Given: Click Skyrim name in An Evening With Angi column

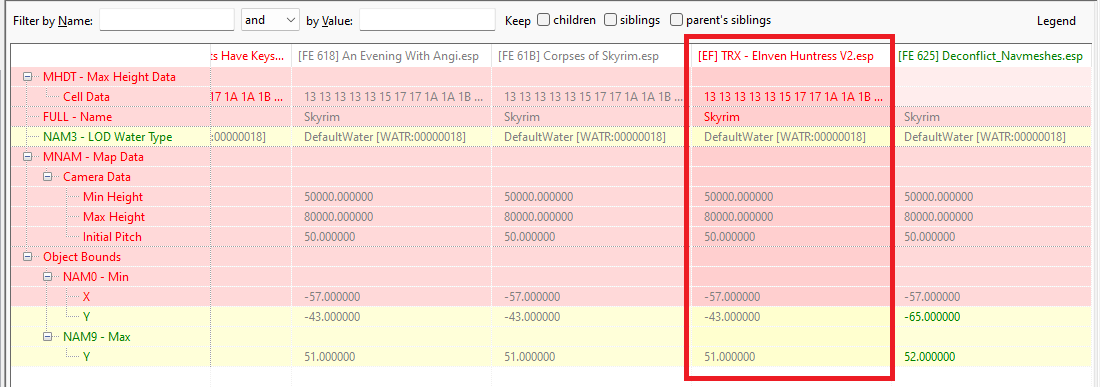Looking at the screenshot, I should [322, 116].
